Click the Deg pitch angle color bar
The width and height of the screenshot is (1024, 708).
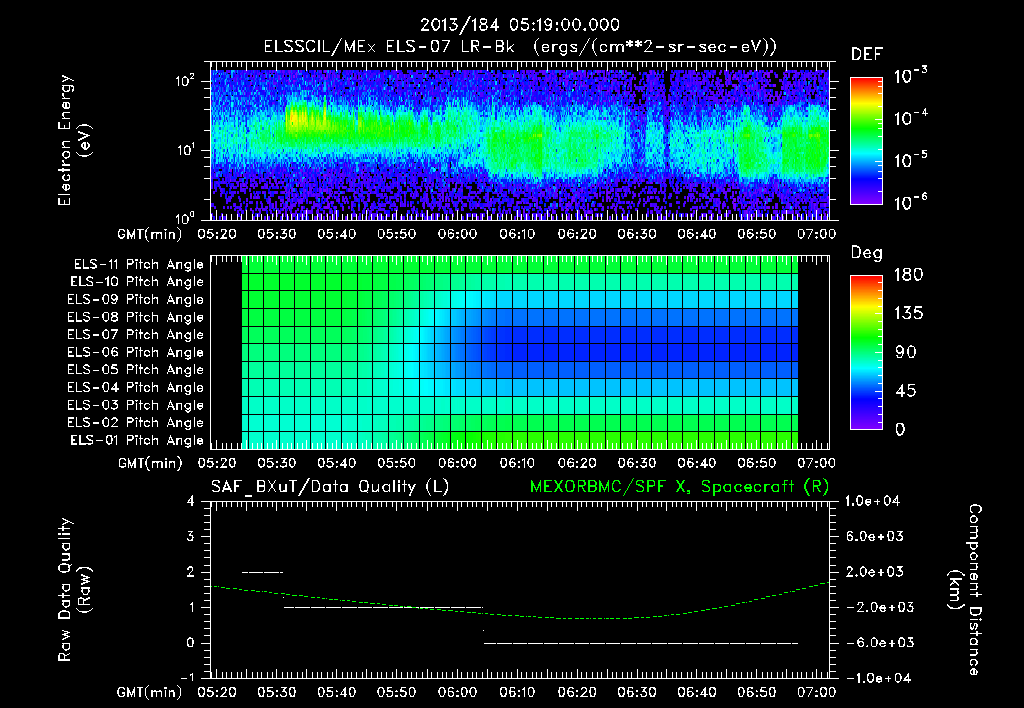click(866, 352)
